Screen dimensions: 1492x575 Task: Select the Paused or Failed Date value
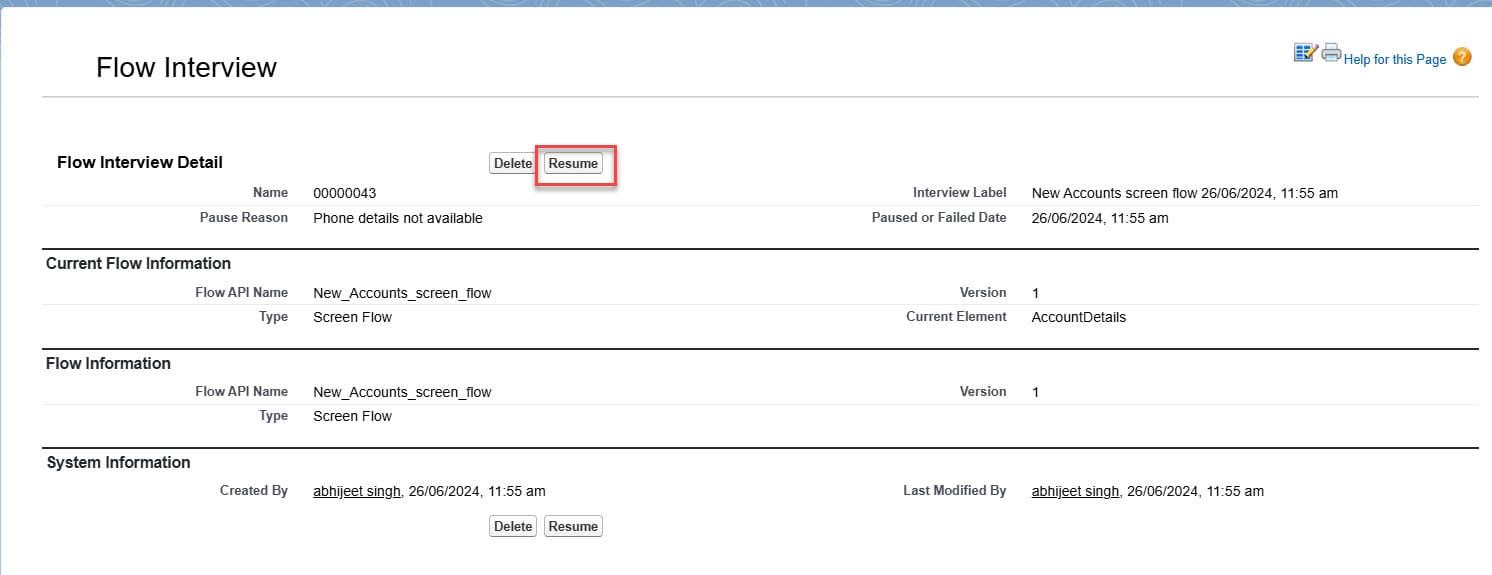pos(1099,218)
